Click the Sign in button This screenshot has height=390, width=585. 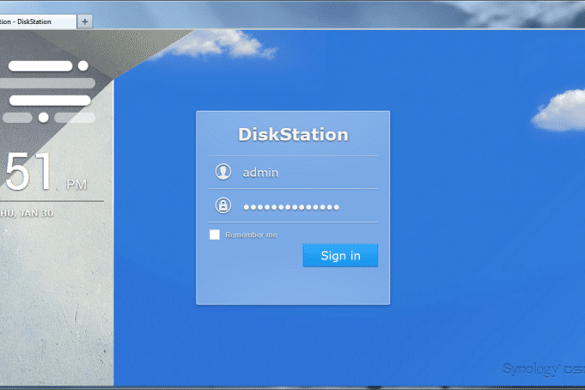coord(340,256)
